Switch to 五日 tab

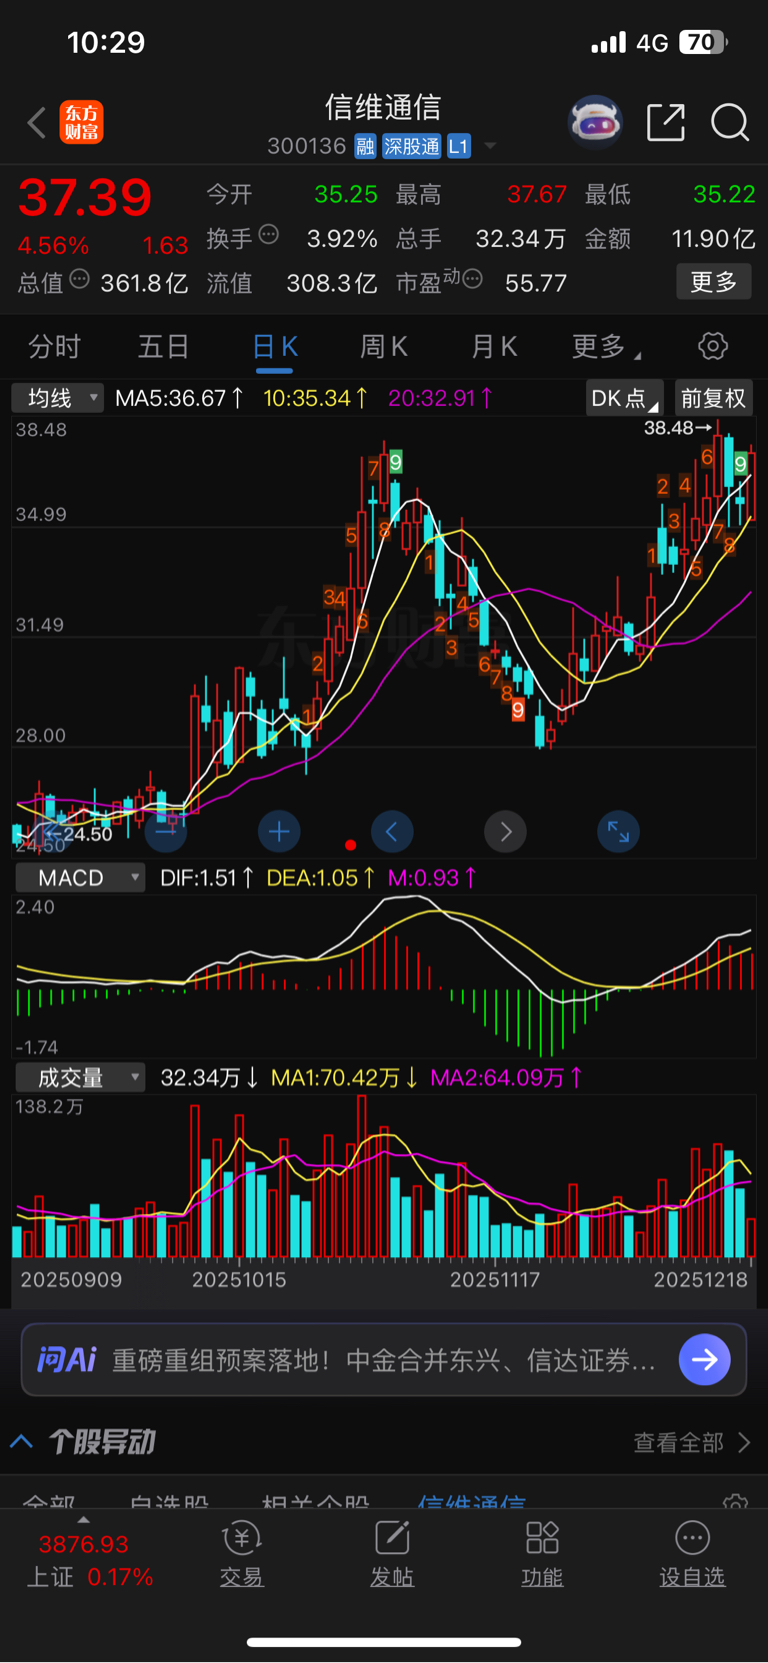tap(163, 347)
